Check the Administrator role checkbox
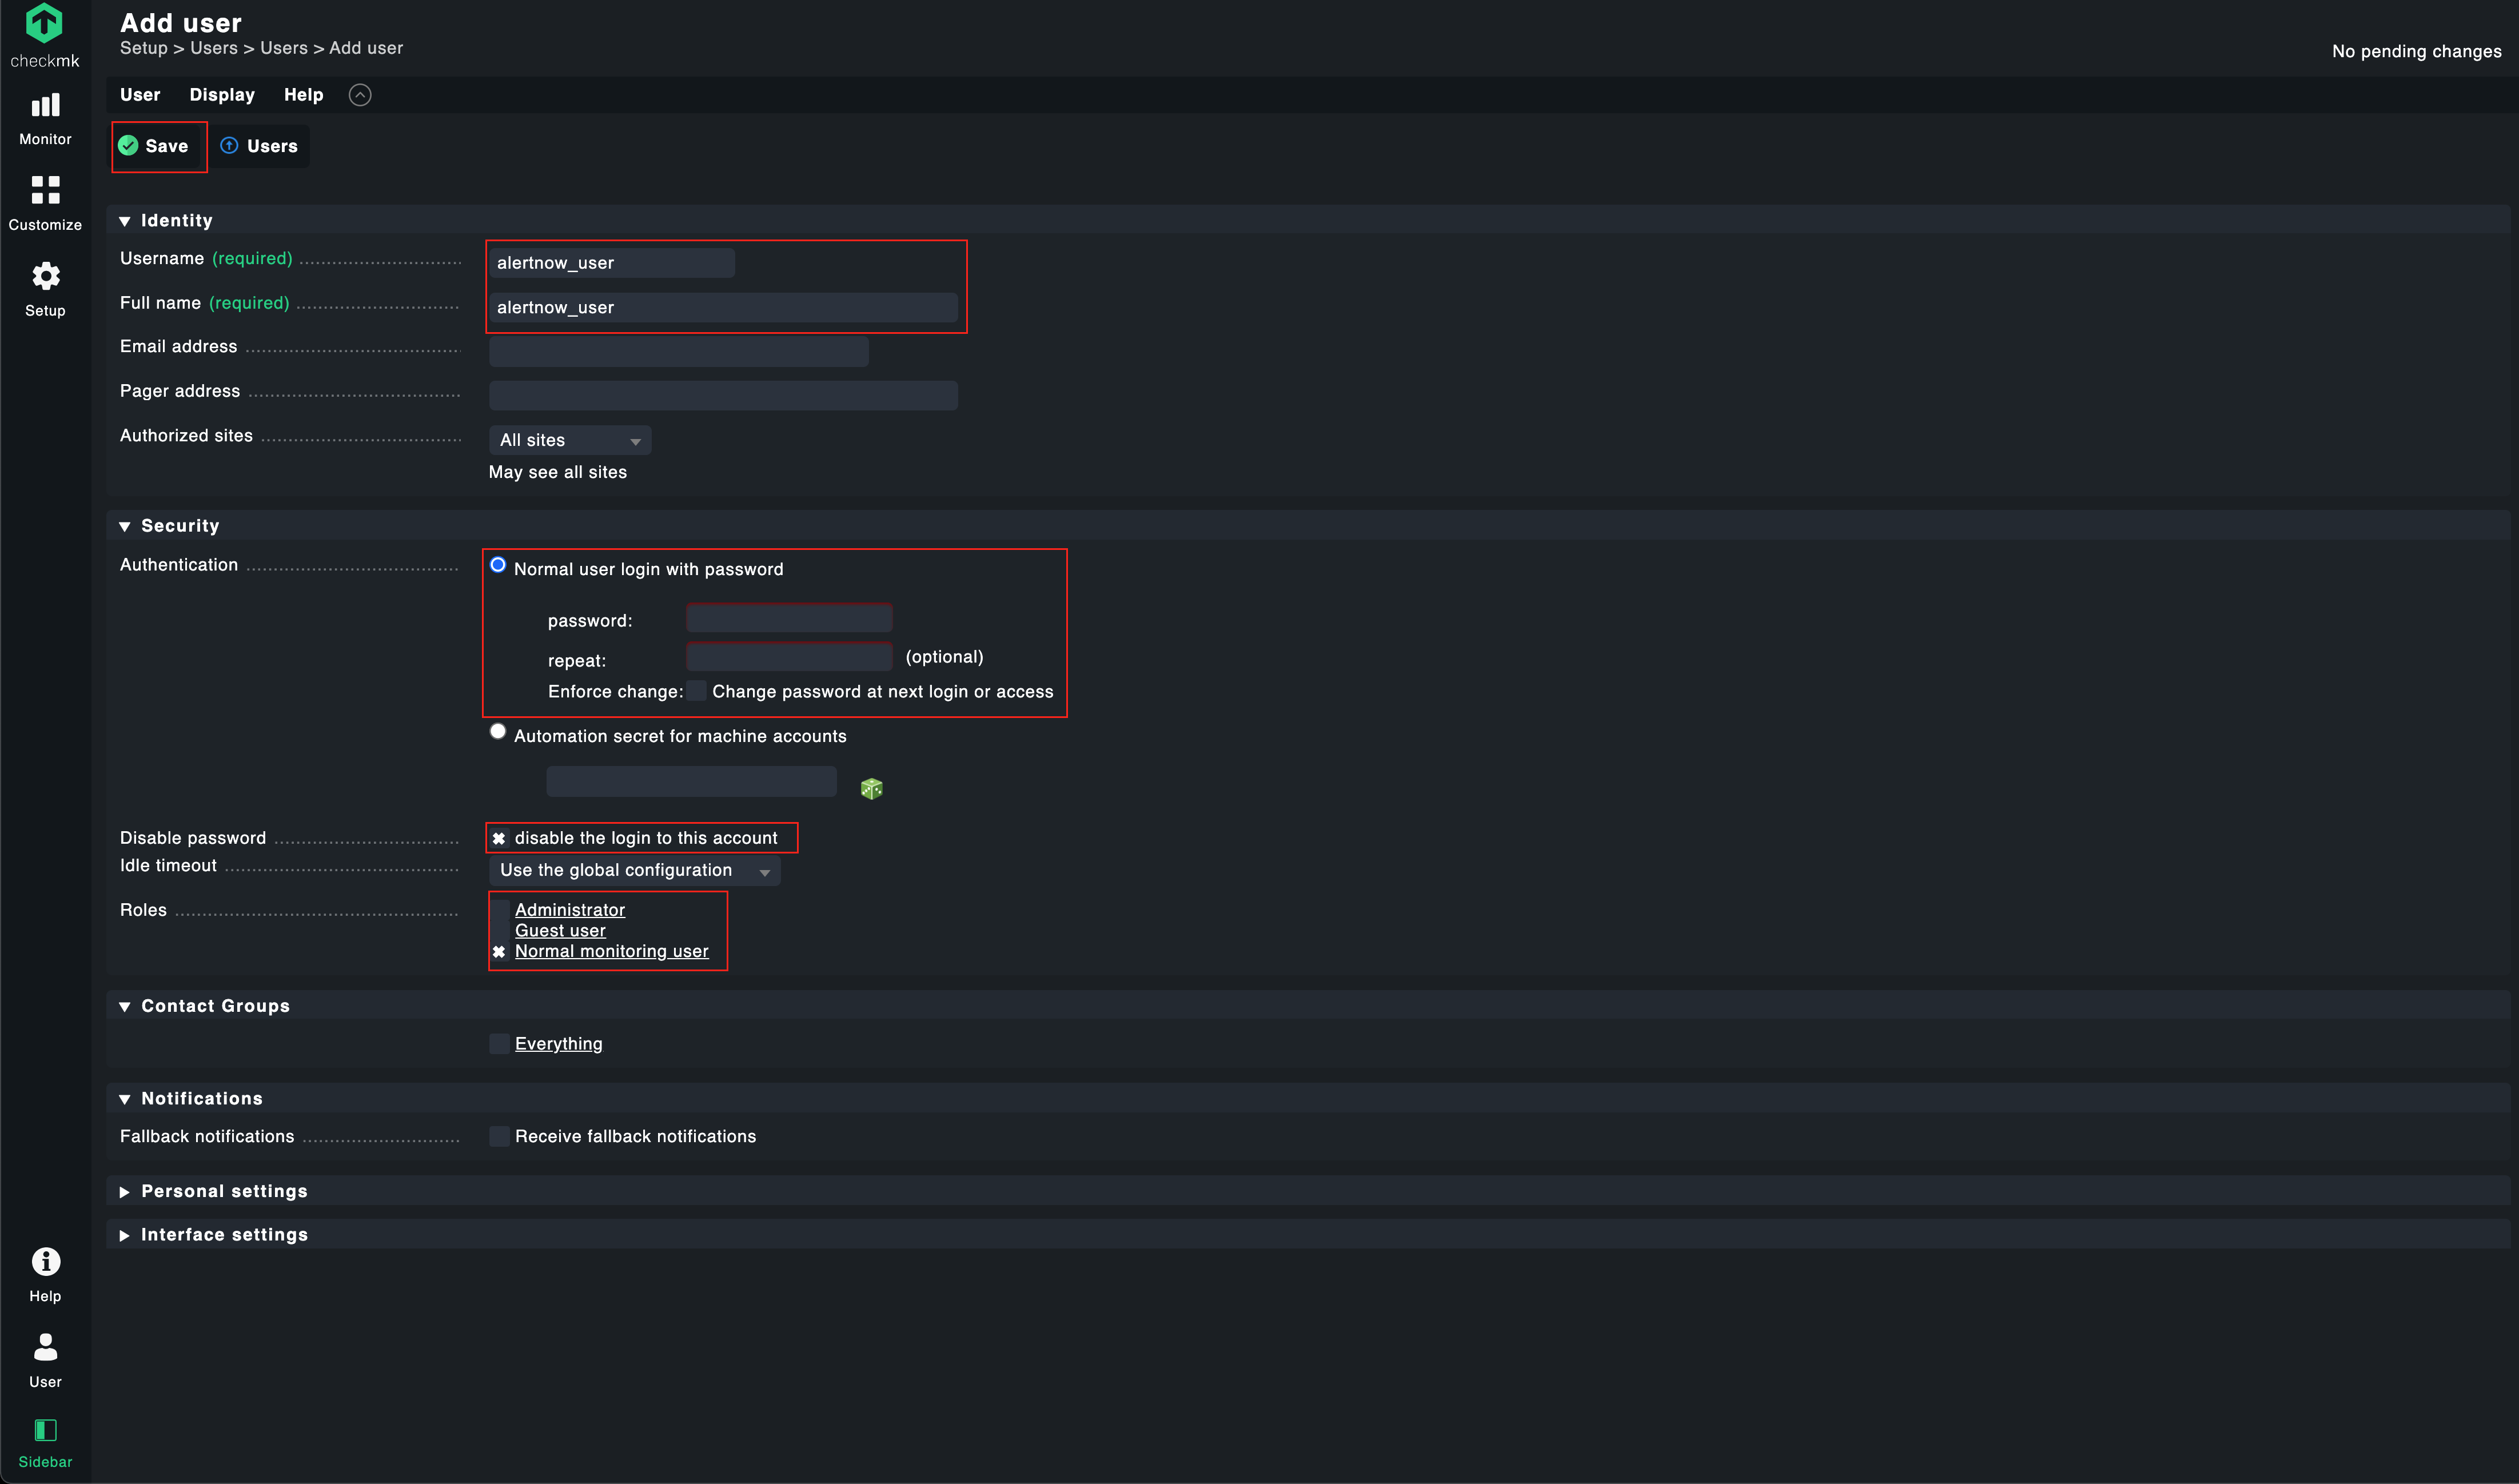The height and width of the screenshot is (1484, 2519). (x=499, y=910)
